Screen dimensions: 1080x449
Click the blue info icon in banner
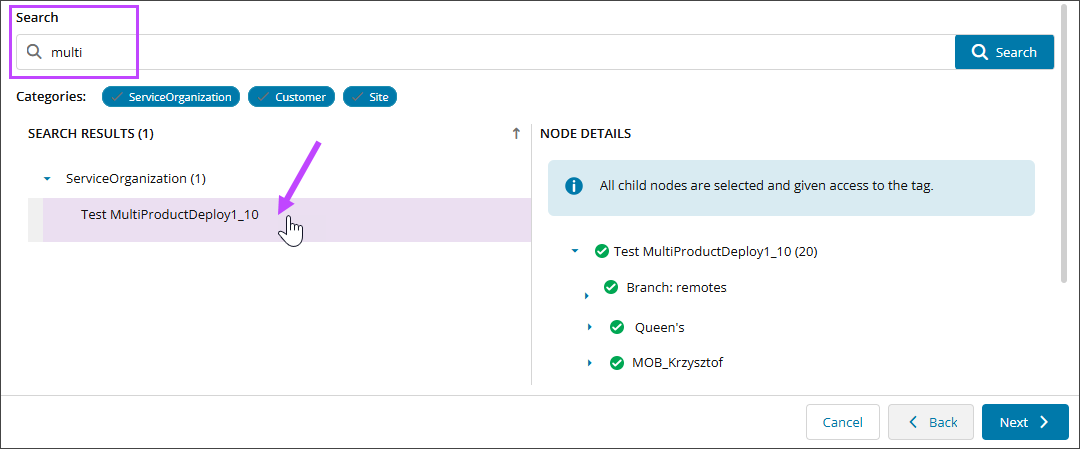[573, 186]
